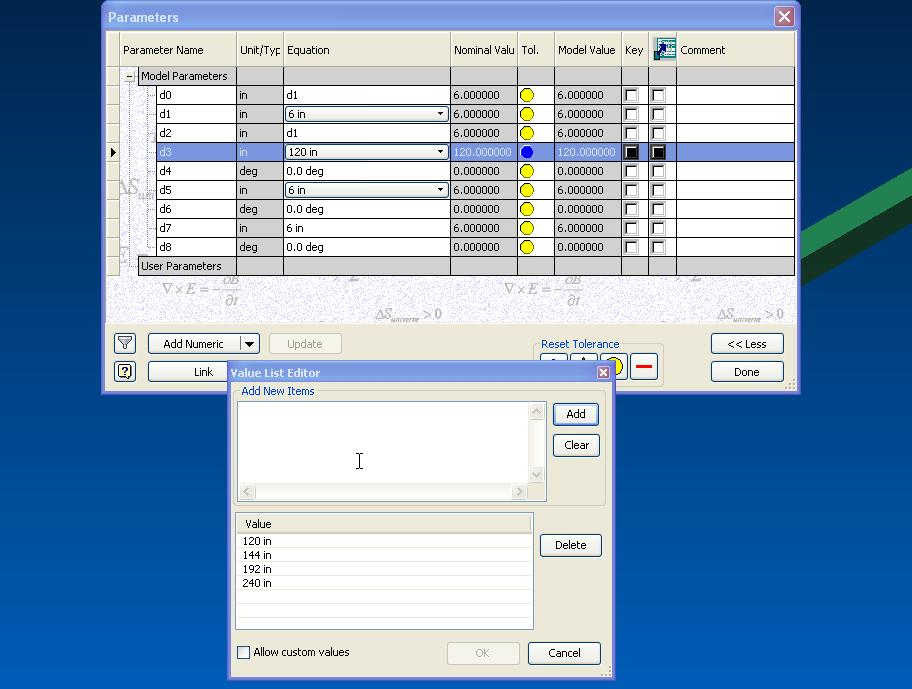
Task: Click the row selector arrow beside d3
Action: tap(112, 151)
